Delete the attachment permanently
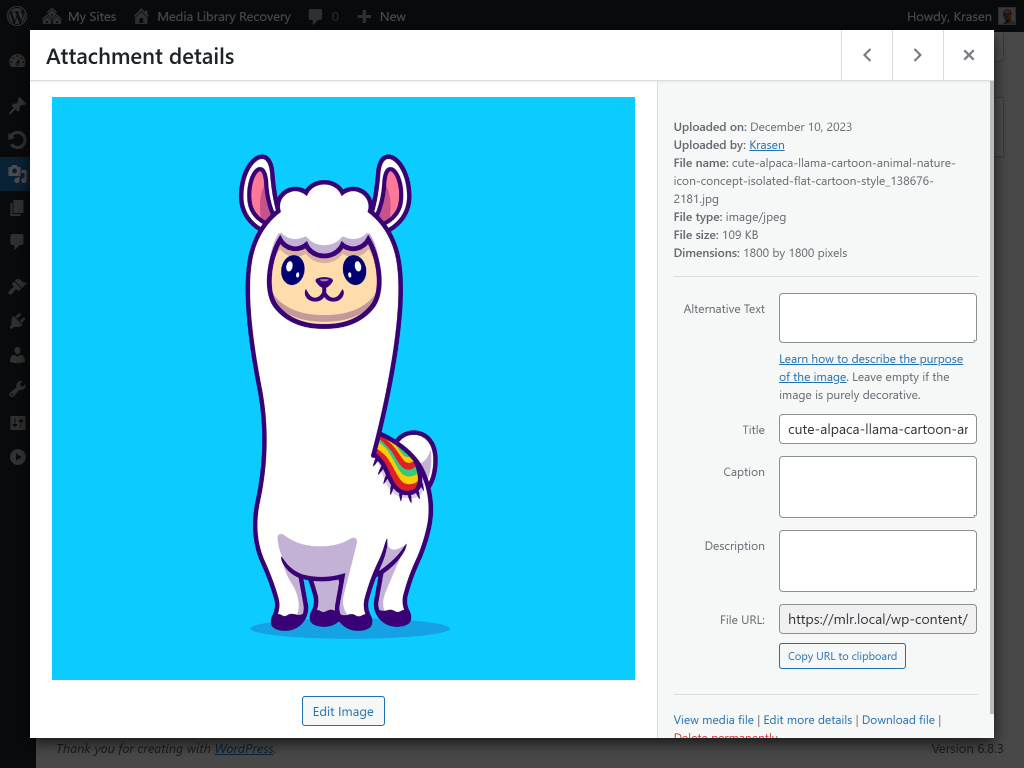Screen dimensions: 1024x768 click(724, 737)
